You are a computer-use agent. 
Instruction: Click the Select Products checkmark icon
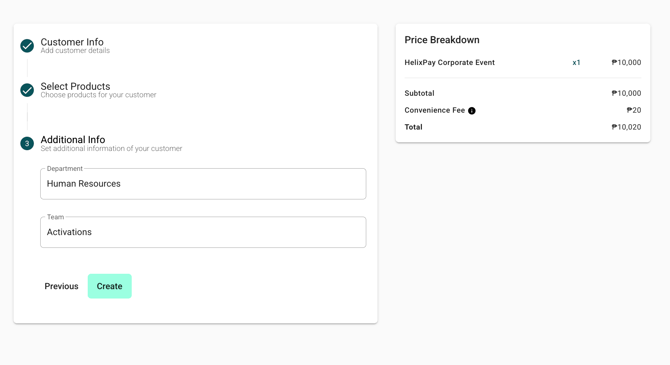[27, 90]
